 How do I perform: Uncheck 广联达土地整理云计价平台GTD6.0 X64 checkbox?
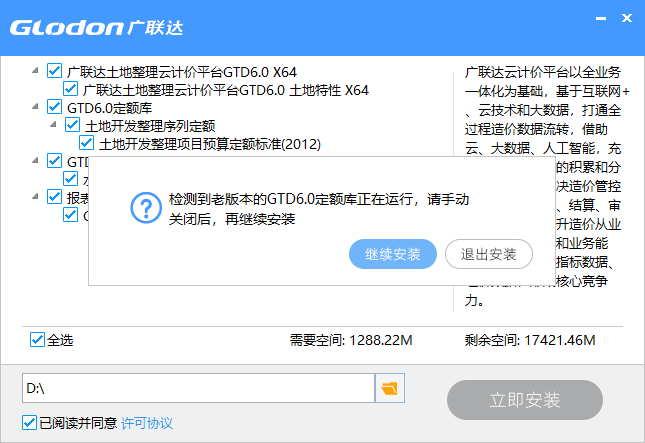(54, 71)
